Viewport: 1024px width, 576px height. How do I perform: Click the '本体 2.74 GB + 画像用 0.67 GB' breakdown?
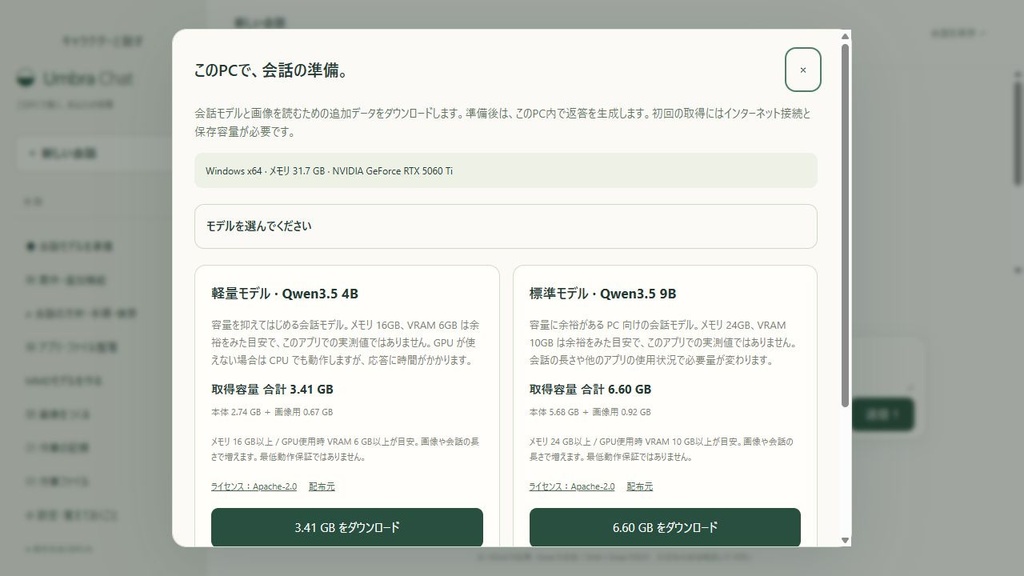pos(272,412)
